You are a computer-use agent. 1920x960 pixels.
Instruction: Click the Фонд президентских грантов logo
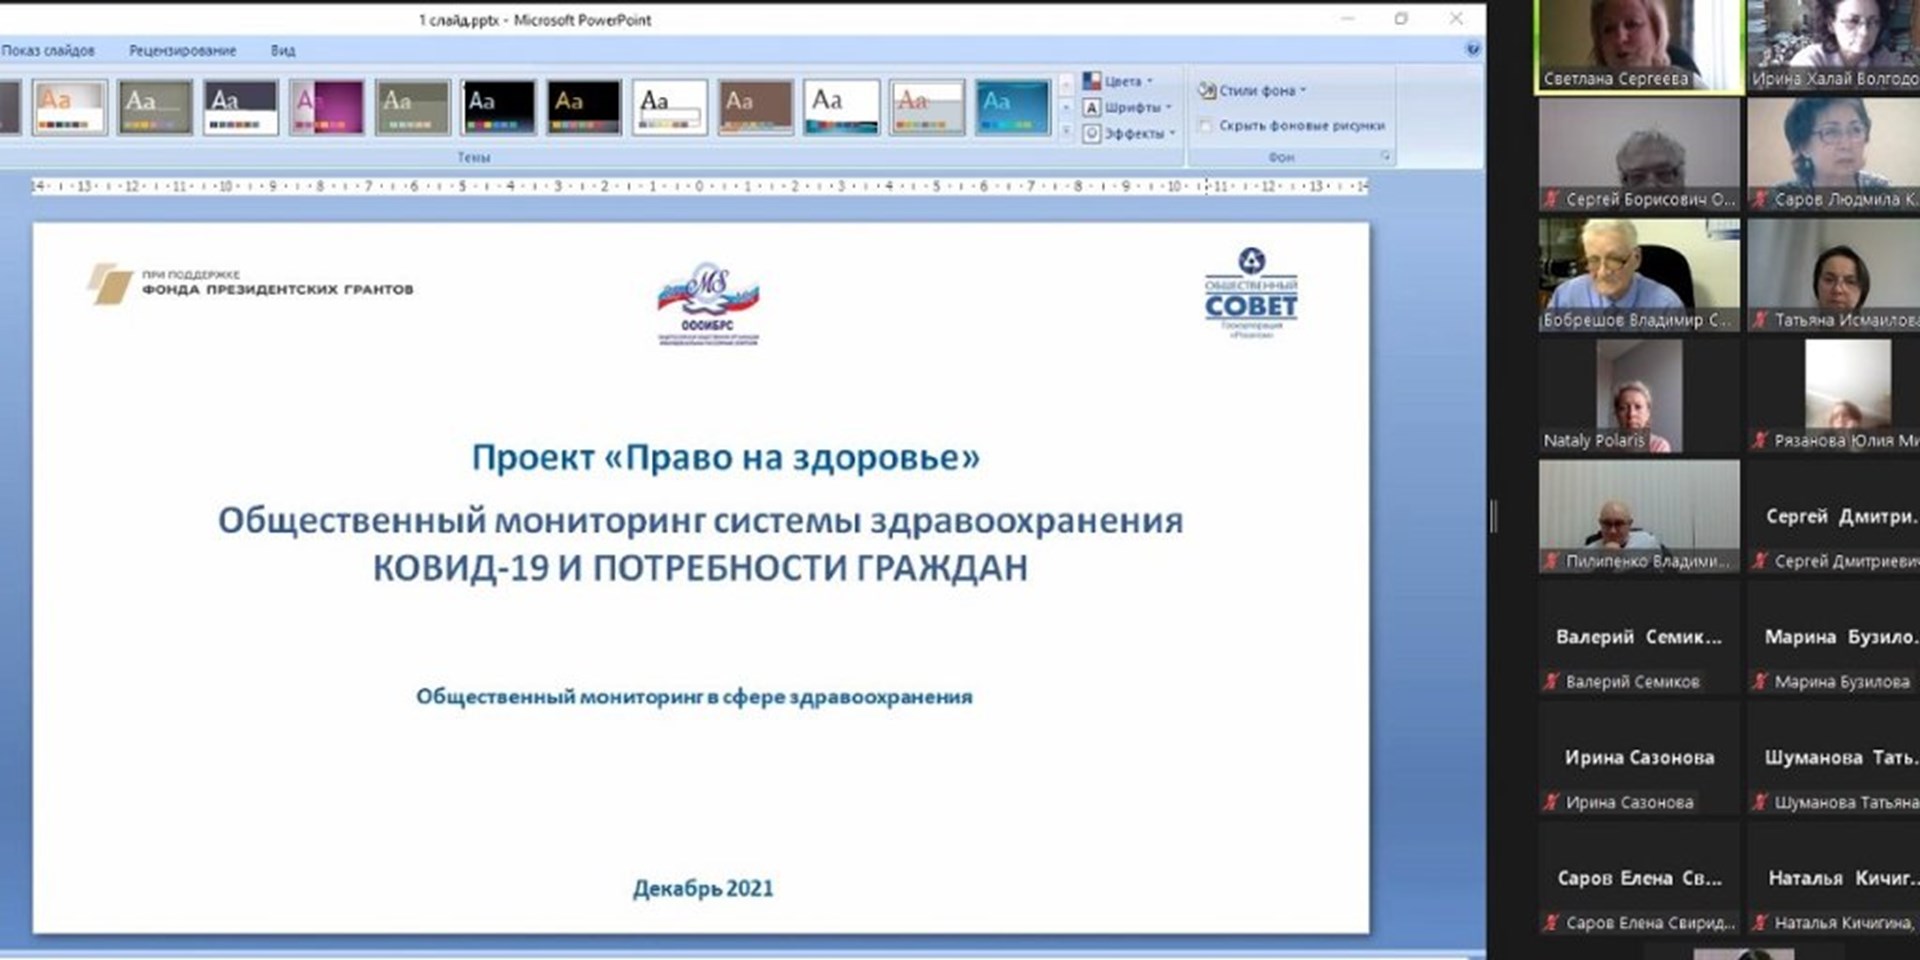click(x=250, y=284)
